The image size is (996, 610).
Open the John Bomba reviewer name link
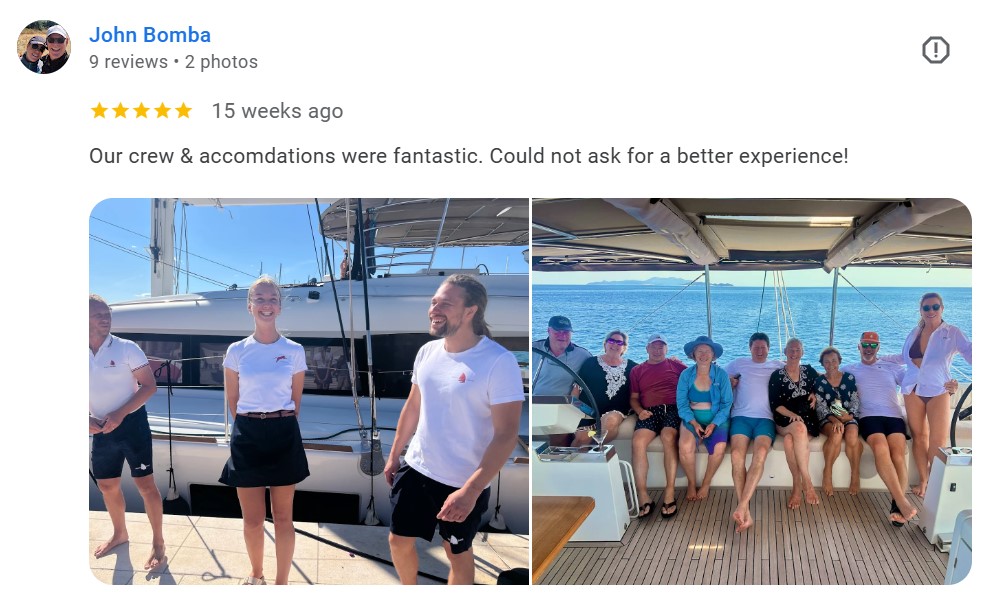pyautogui.click(x=150, y=35)
